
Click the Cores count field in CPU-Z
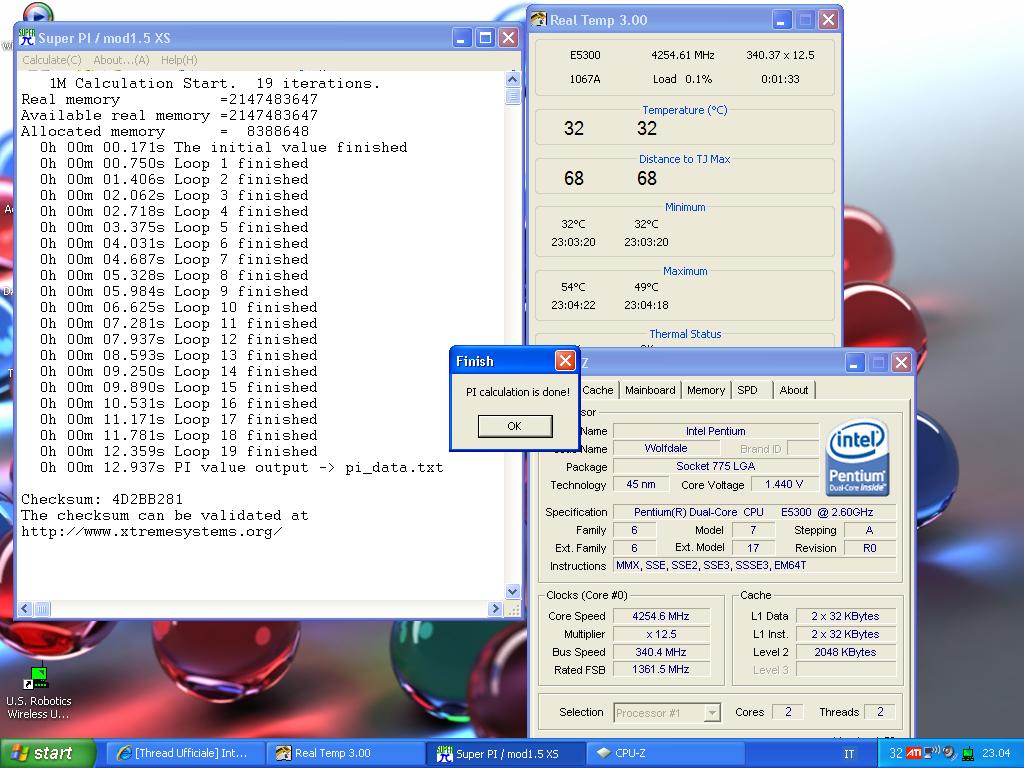pos(788,712)
